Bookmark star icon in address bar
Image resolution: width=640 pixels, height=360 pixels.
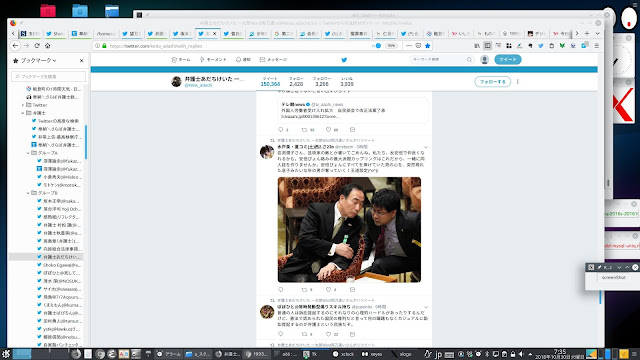point(427,46)
